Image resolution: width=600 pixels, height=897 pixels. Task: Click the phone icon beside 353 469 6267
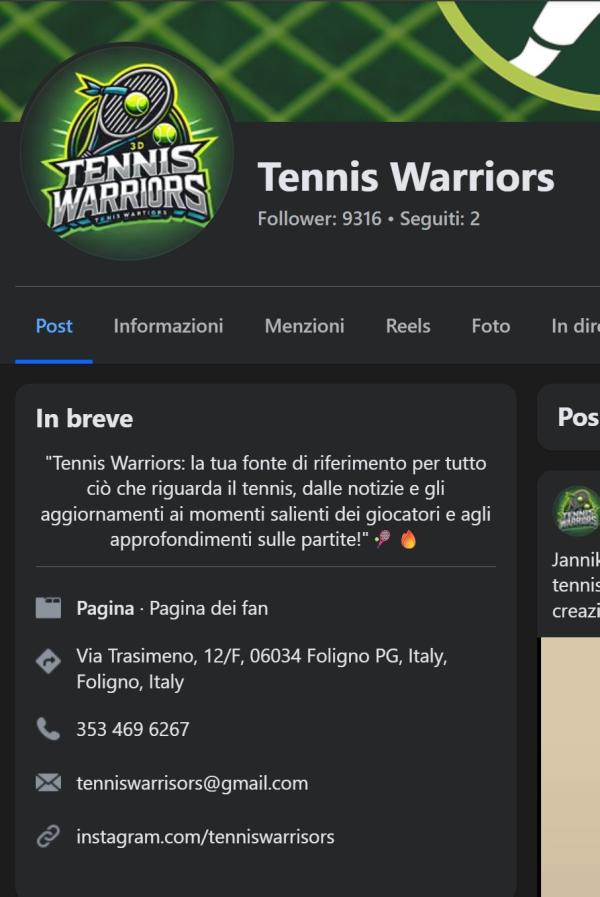48,729
